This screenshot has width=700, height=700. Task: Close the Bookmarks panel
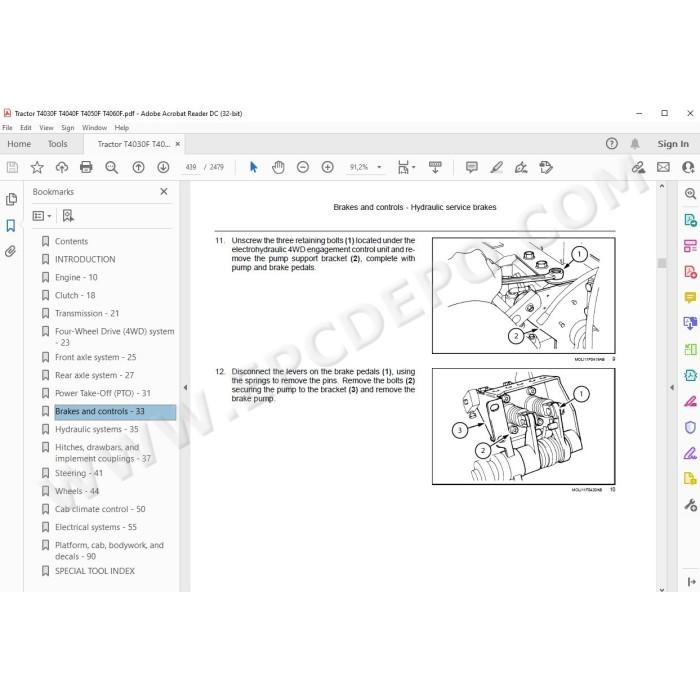click(x=164, y=192)
